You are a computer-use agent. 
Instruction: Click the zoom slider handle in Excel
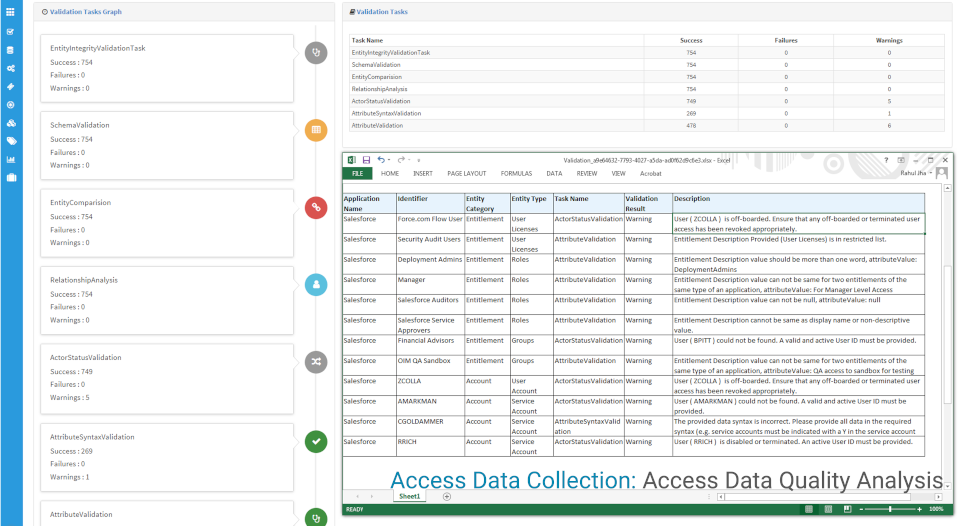pos(890,509)
